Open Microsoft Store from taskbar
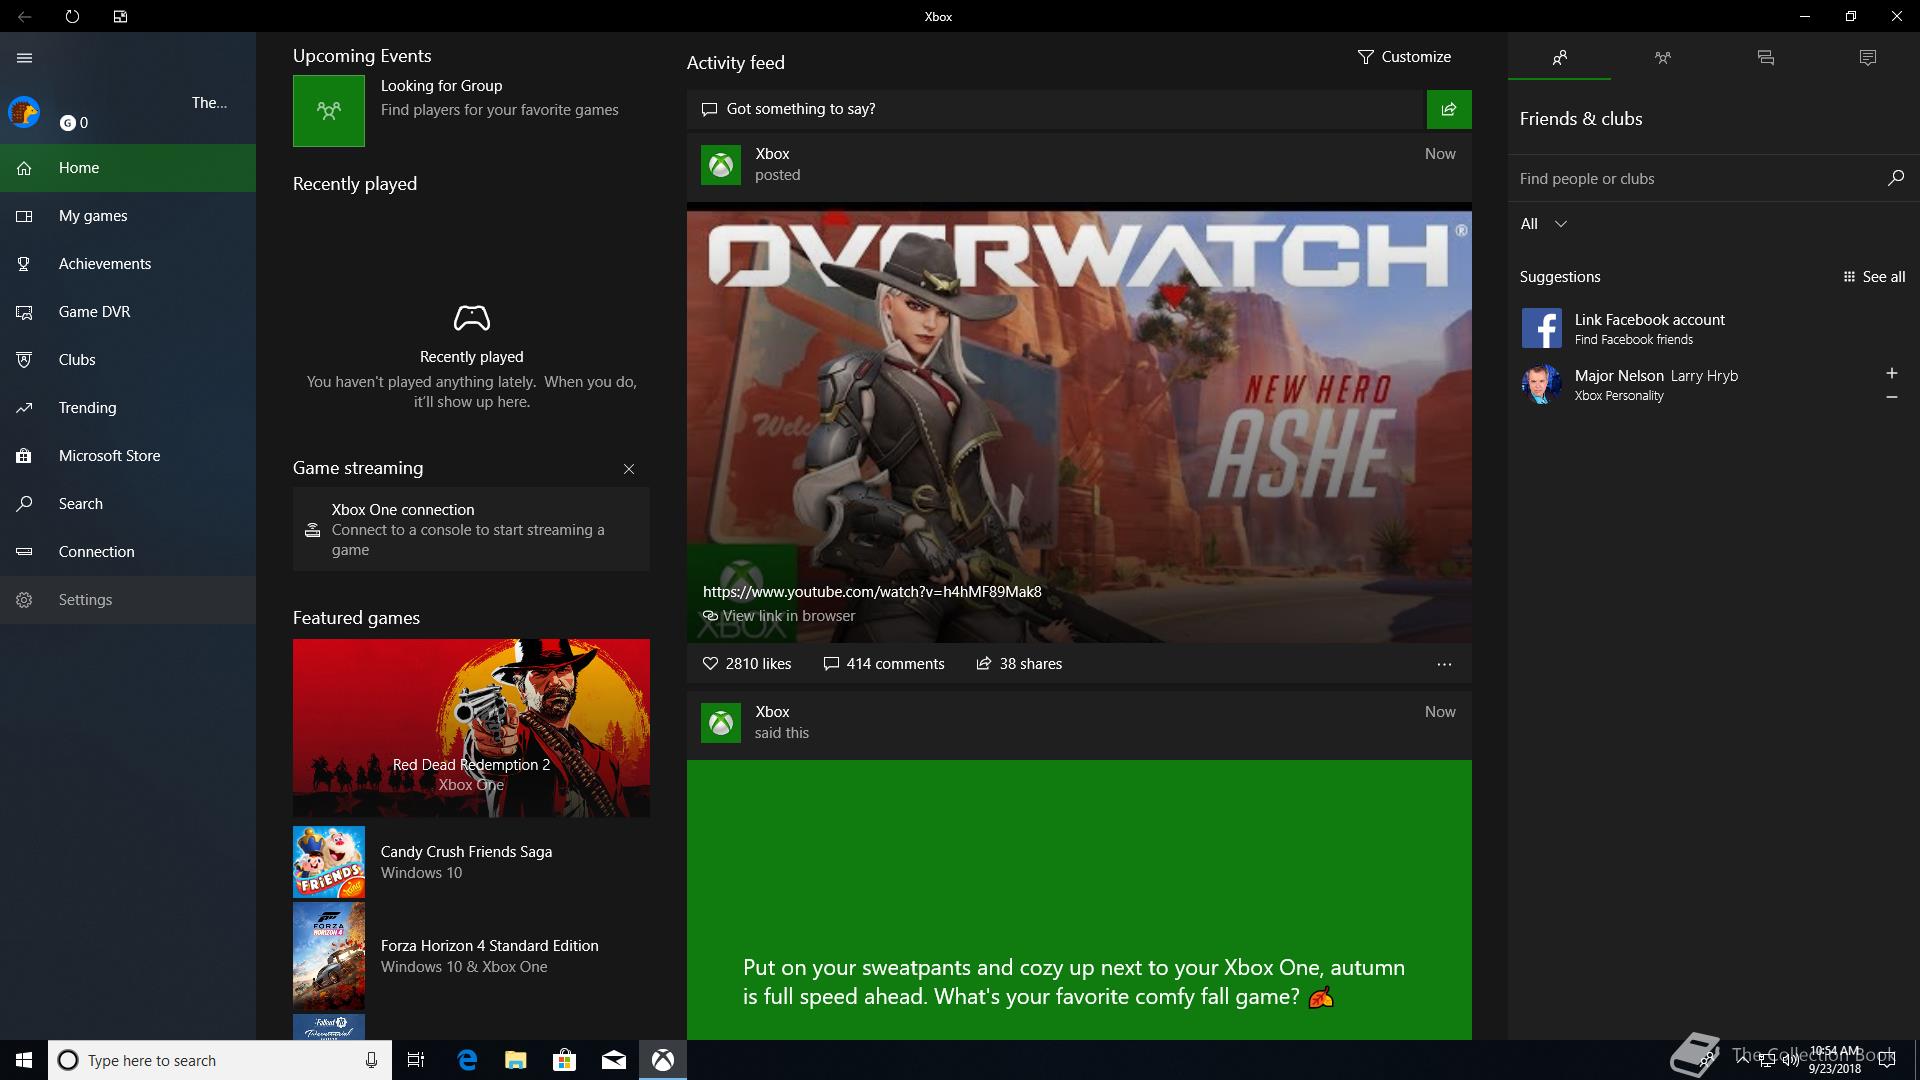The image size is (1920, 1080). pyautogui.click(x=565, y=1060)
